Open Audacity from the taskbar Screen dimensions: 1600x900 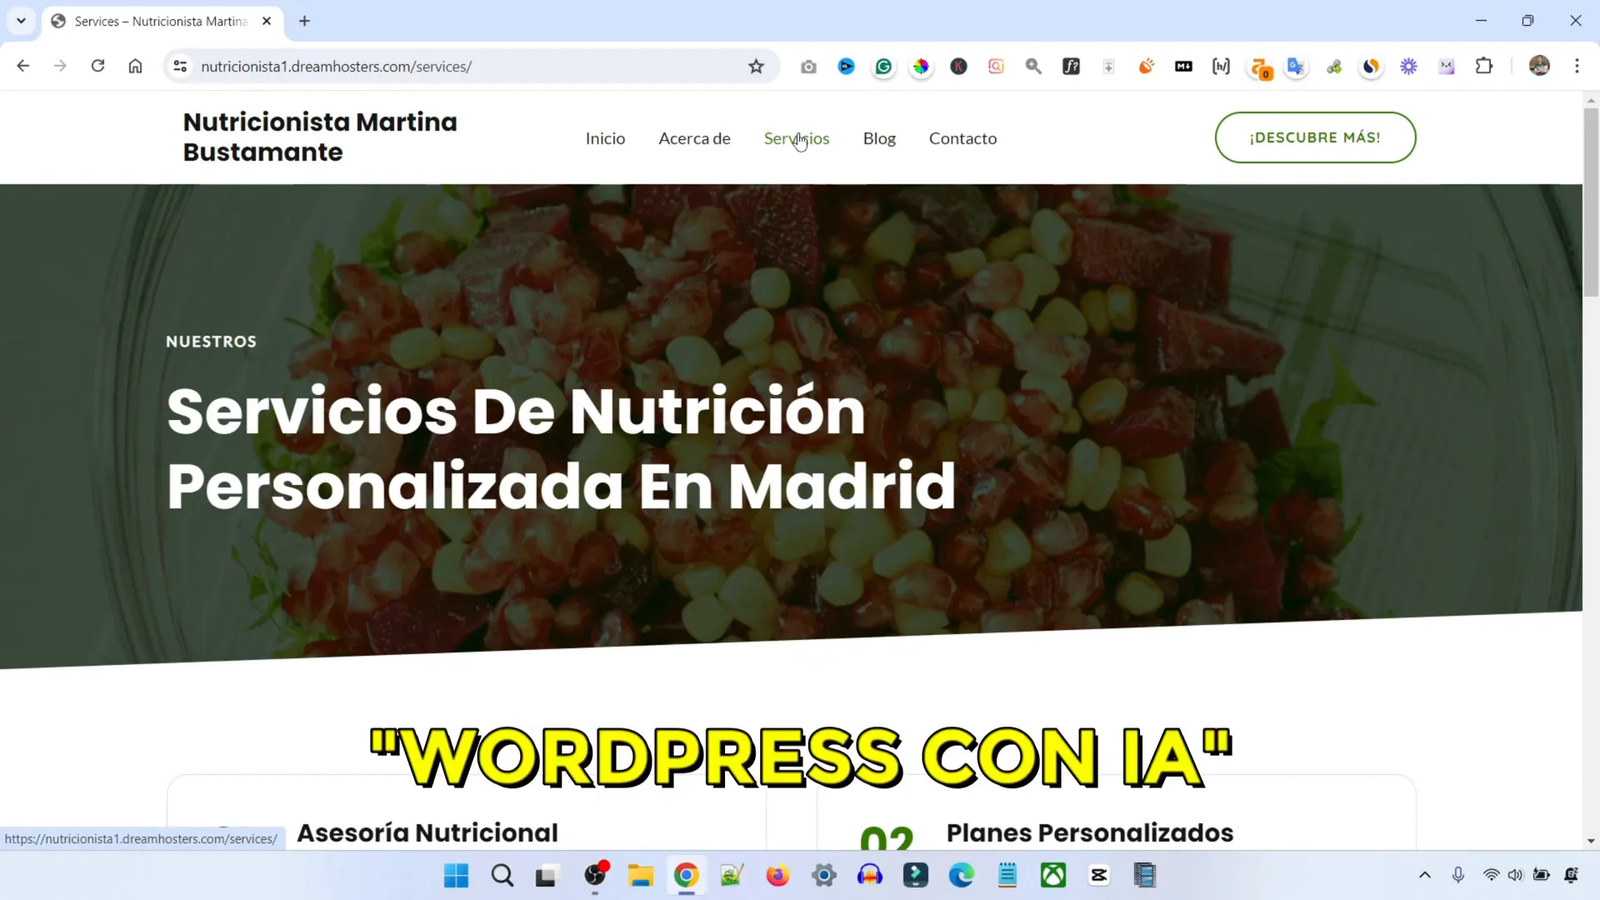click(869, 875)
